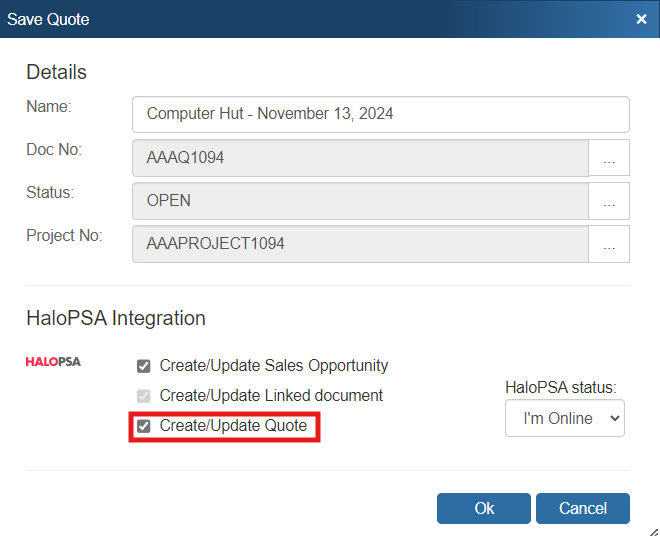Close the Save Quote dialog

click(641, 19)
